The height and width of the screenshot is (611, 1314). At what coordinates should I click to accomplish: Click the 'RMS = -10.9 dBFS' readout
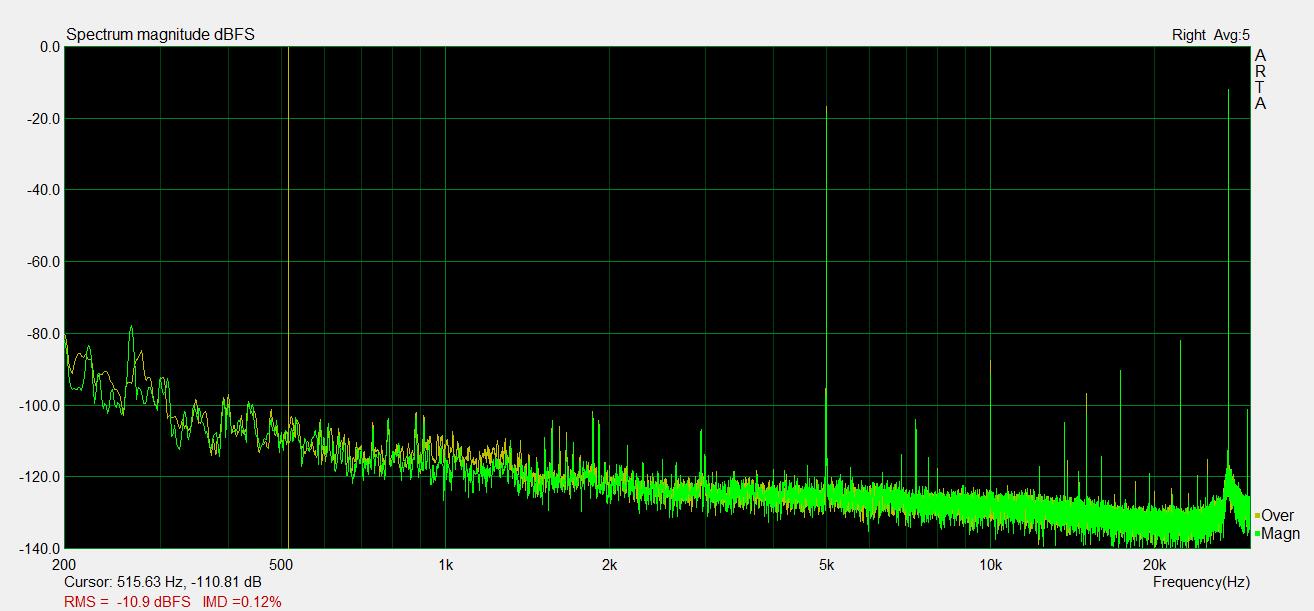(x=126, y=602)
